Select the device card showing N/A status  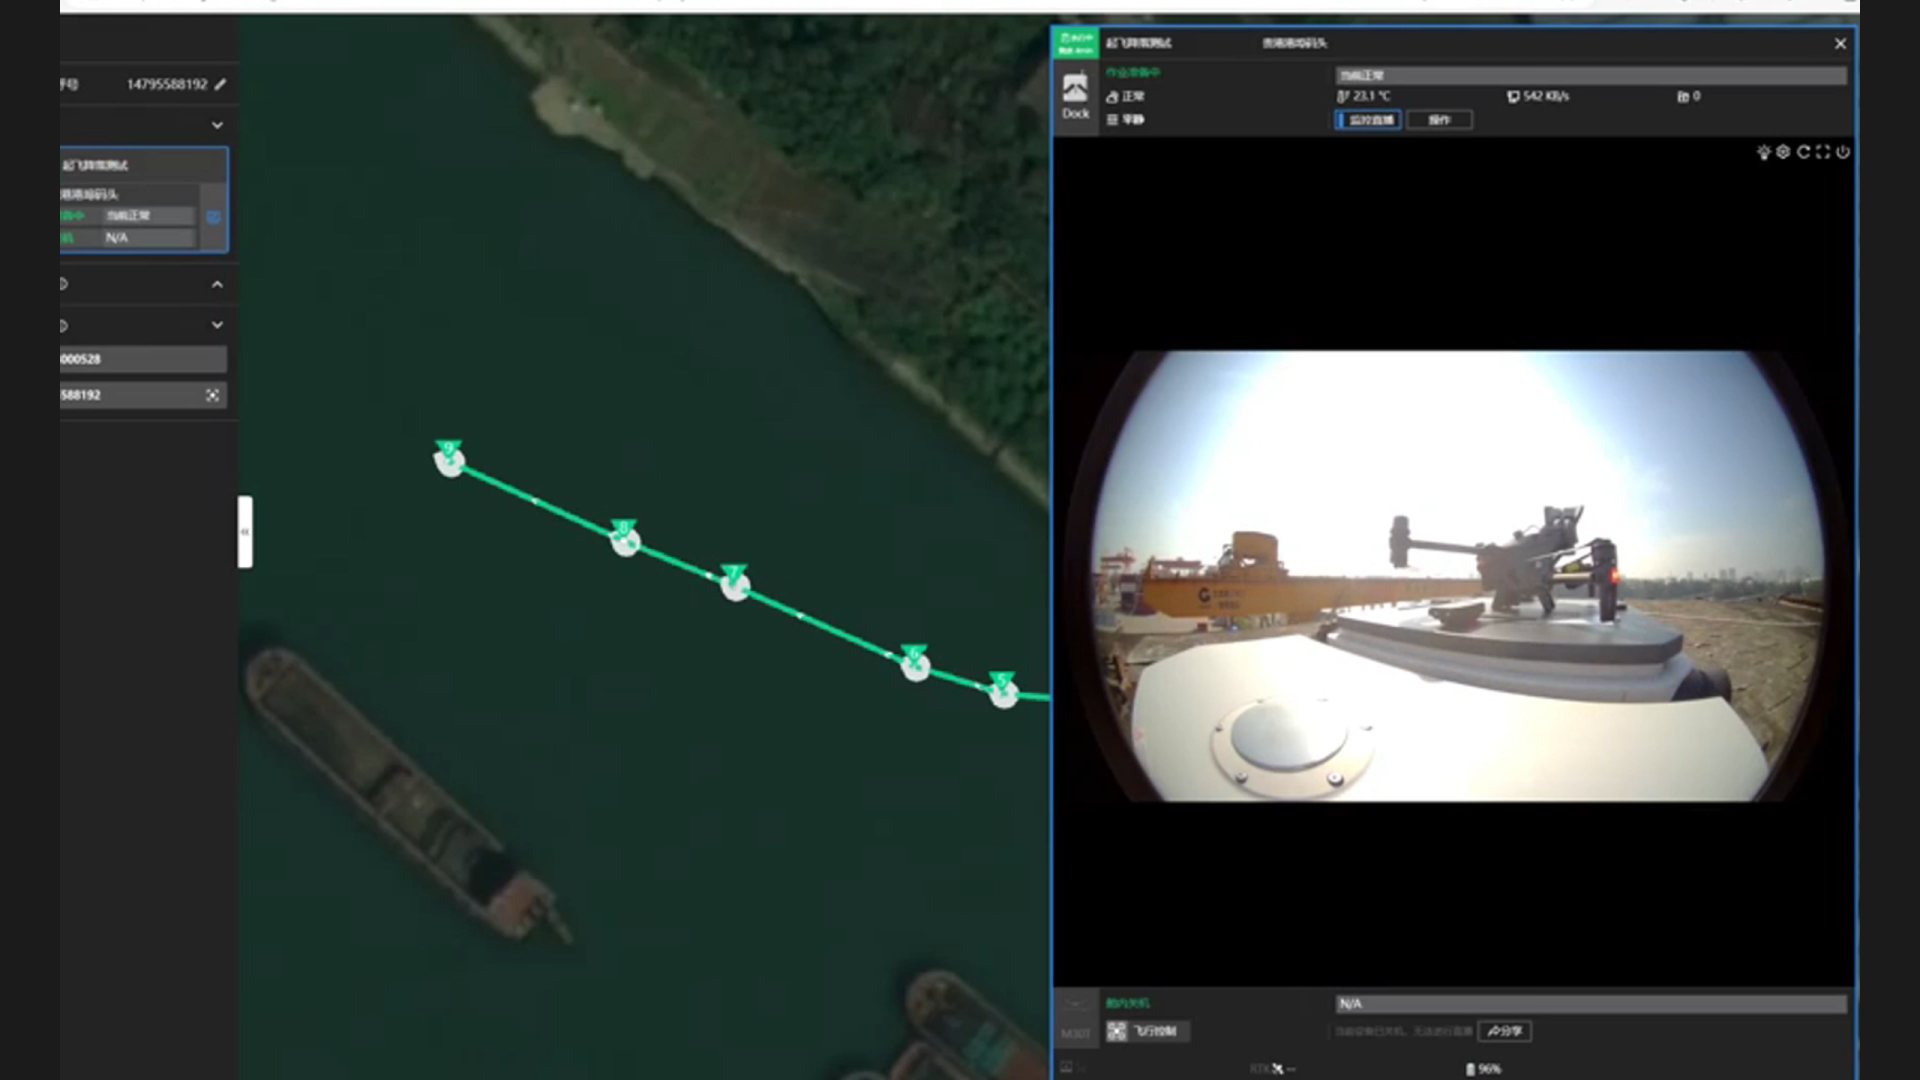(144, 200)
